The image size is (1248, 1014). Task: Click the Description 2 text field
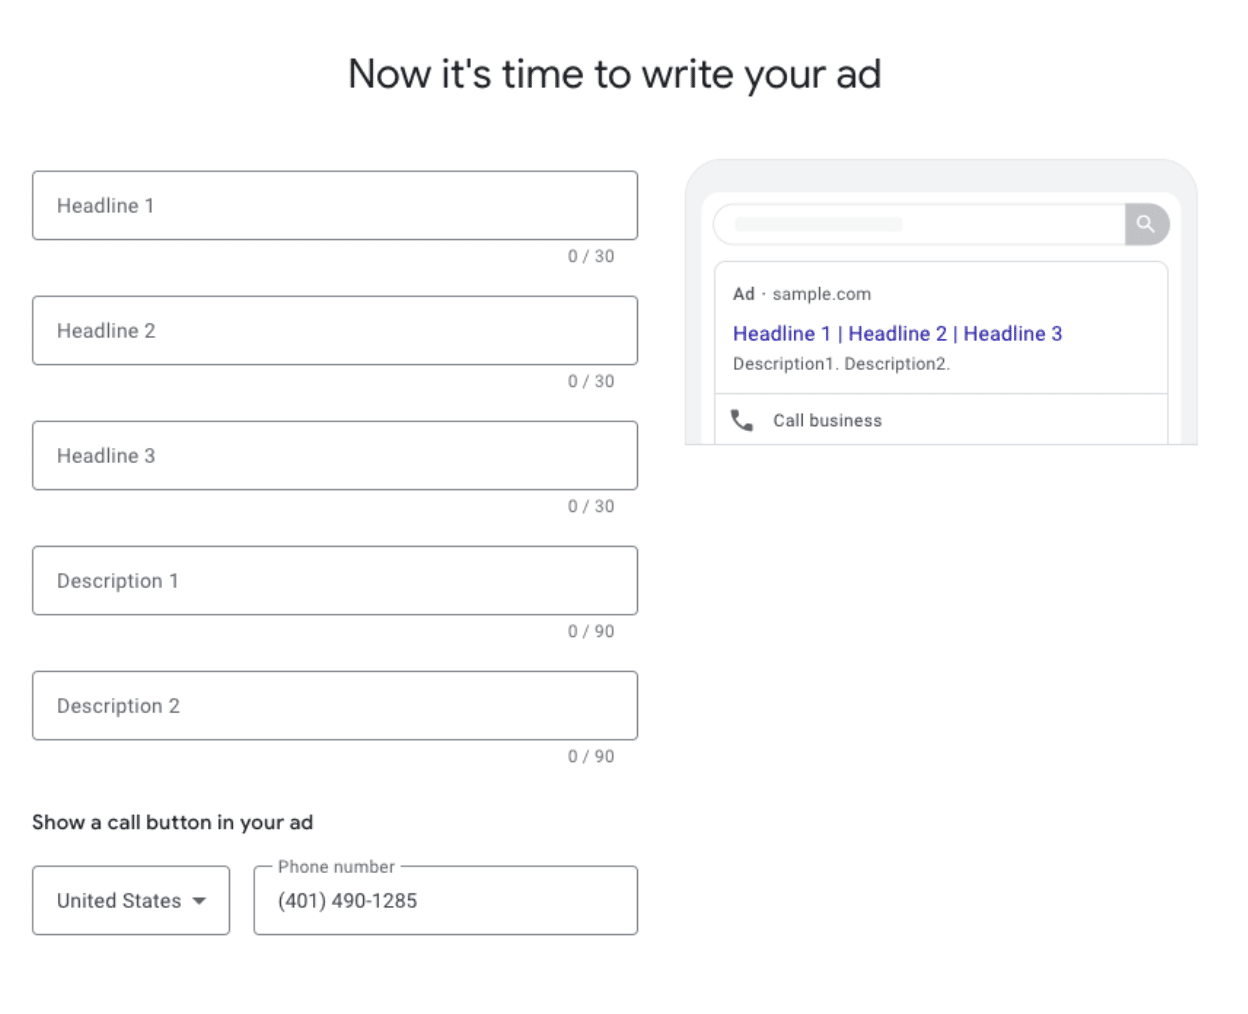point(335,705)
